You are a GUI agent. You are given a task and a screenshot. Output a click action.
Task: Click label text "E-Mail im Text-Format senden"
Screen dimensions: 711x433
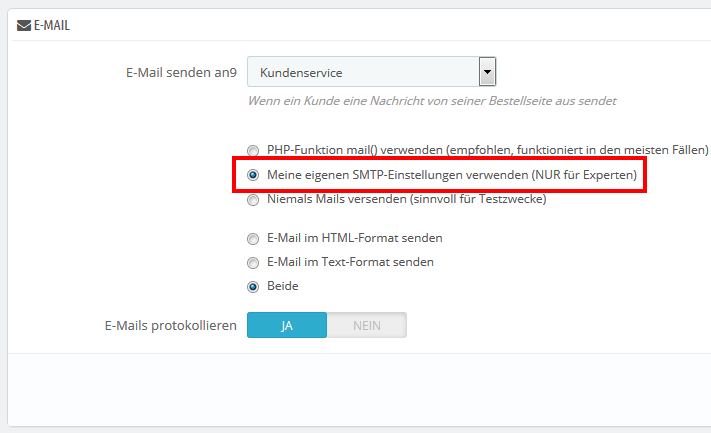pos(350,262)
